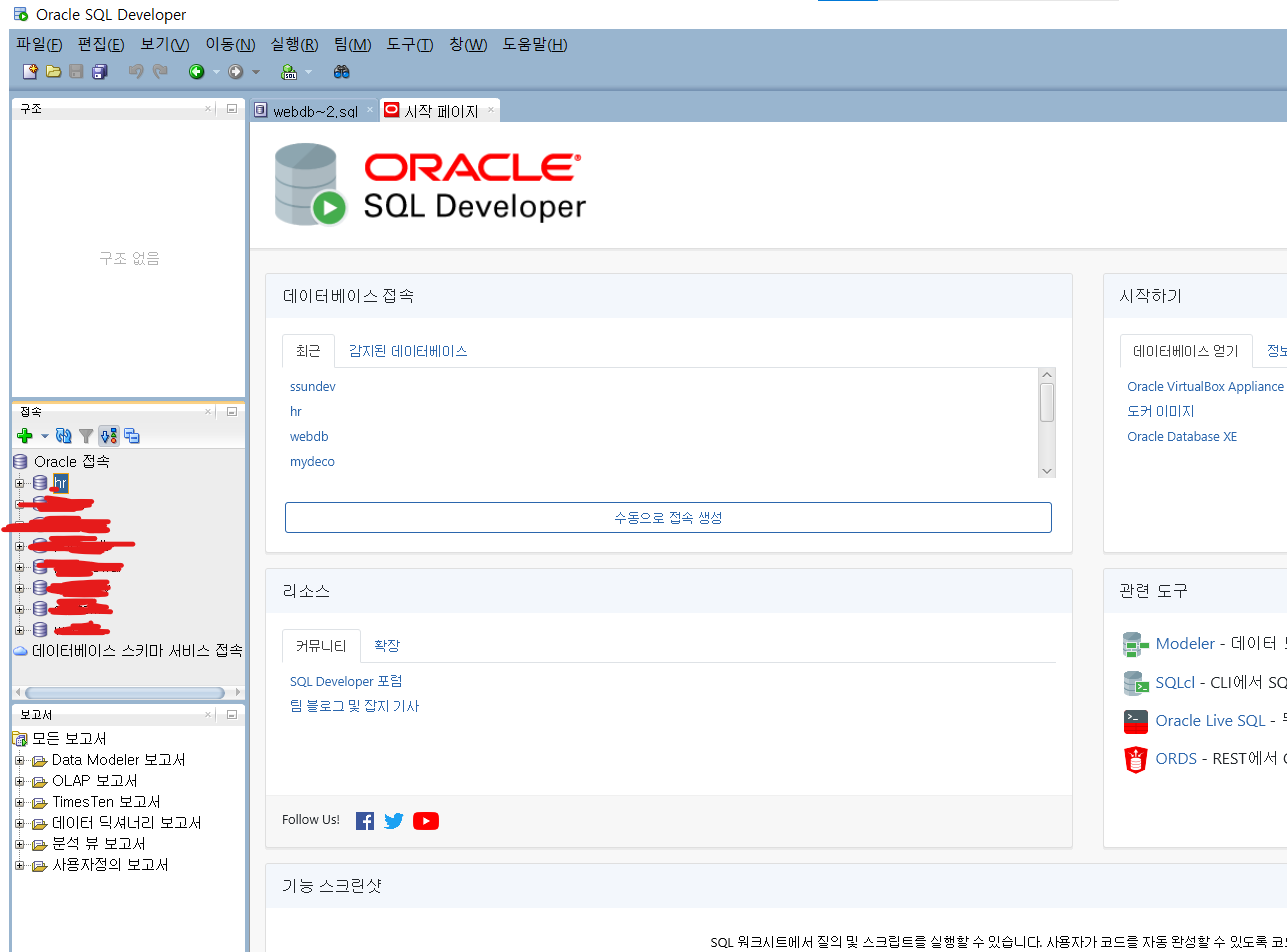The width and height of the screenshot is (1287, 952).
Task: Open Oracle VirtualBox Appliance link
Action: point(1205,386)
